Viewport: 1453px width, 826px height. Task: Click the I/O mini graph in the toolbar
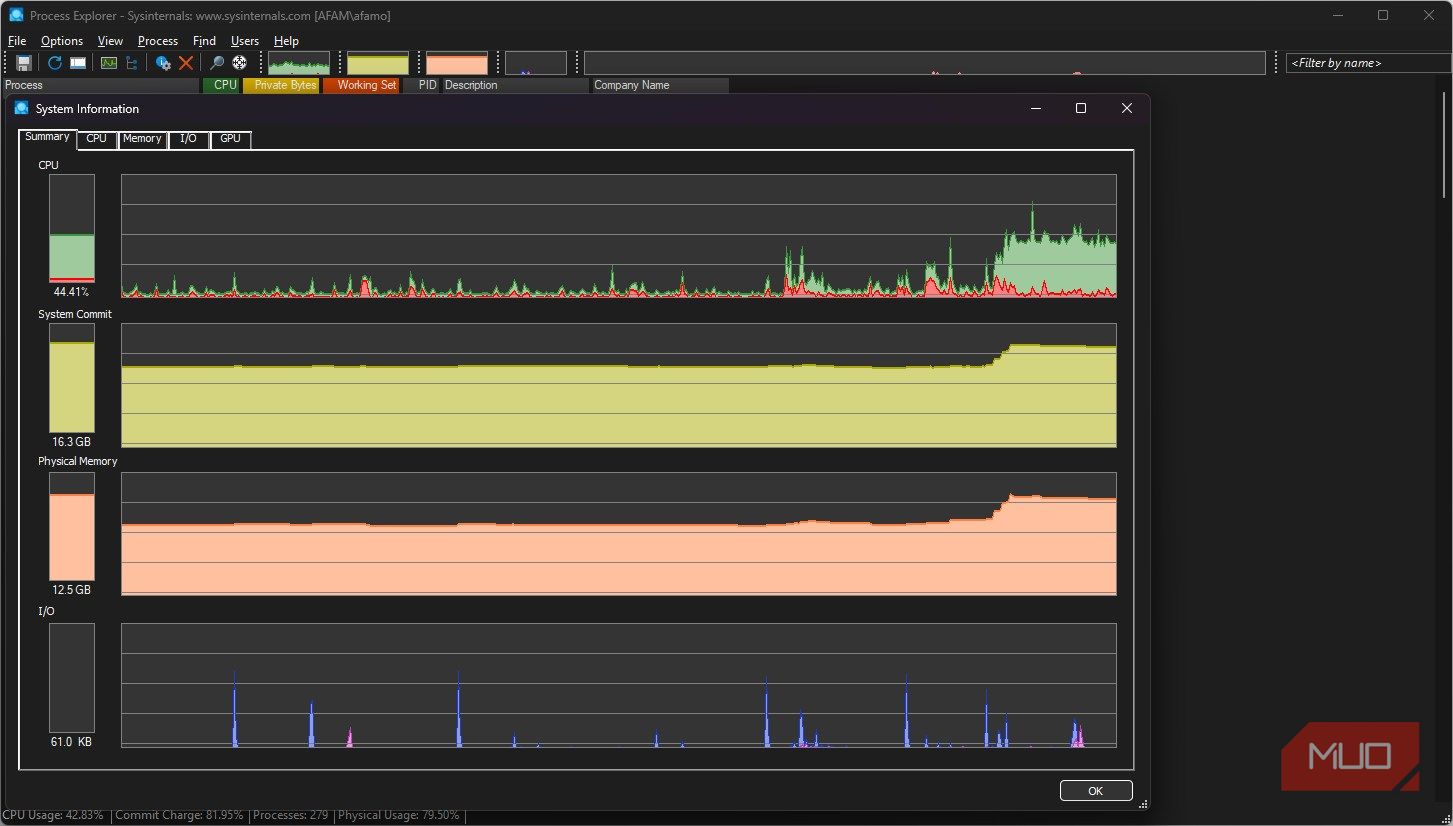pos(536,63)
